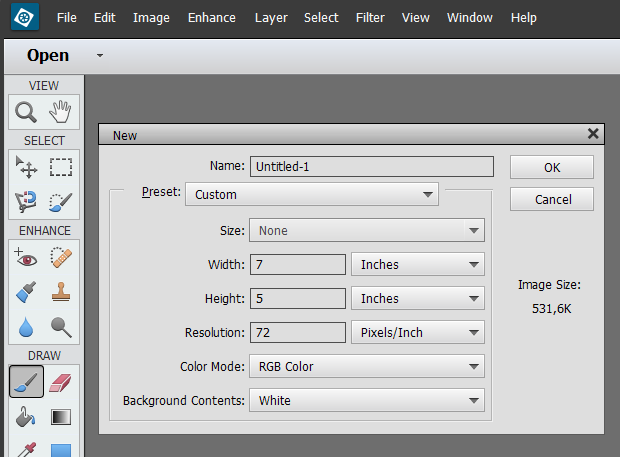Open the Width units dropdown
This screenshot has width=620, height=457.
tap(417, 265)
